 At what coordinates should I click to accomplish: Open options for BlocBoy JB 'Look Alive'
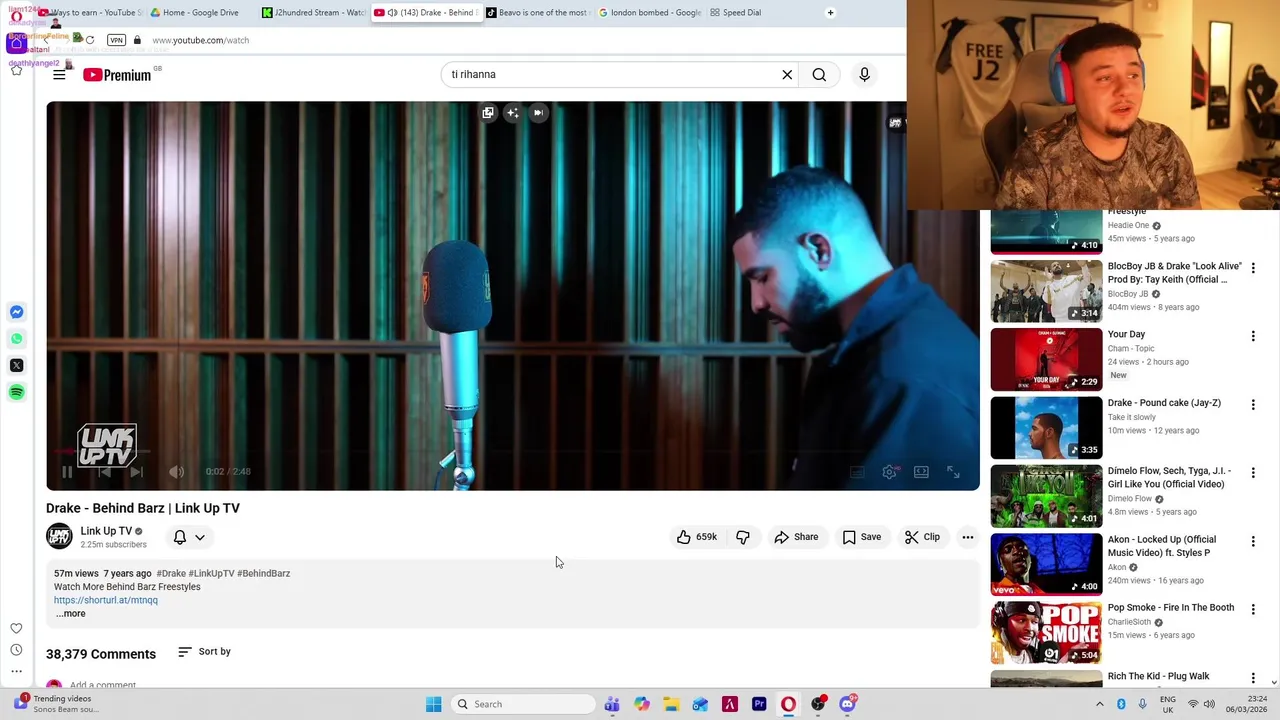[x=1253, y=268]
